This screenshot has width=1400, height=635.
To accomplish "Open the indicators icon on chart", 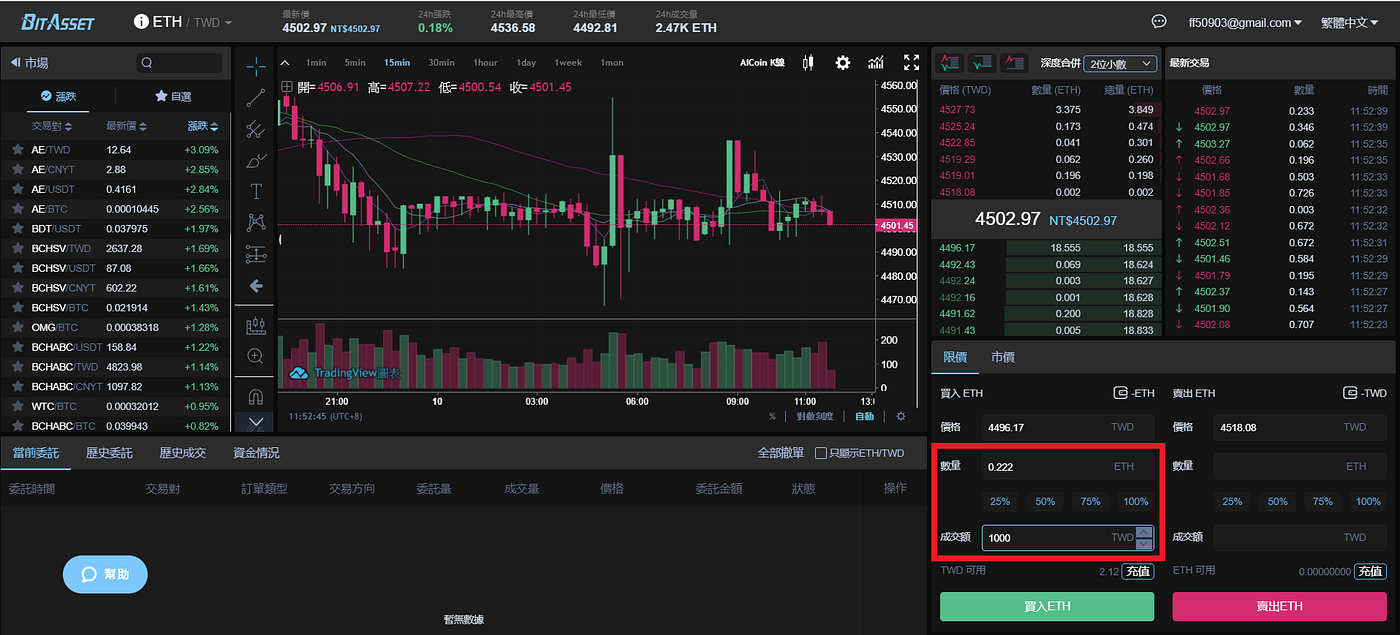I will pos(876,62).
